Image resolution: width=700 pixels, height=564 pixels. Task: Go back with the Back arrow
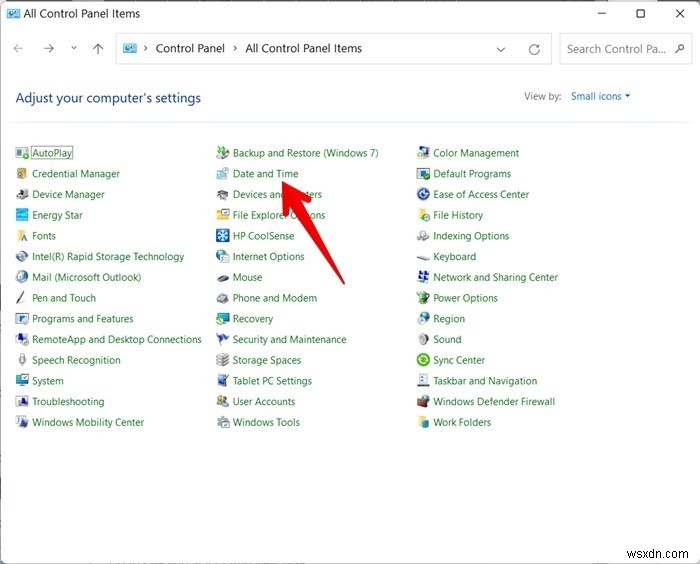point(18,48)
